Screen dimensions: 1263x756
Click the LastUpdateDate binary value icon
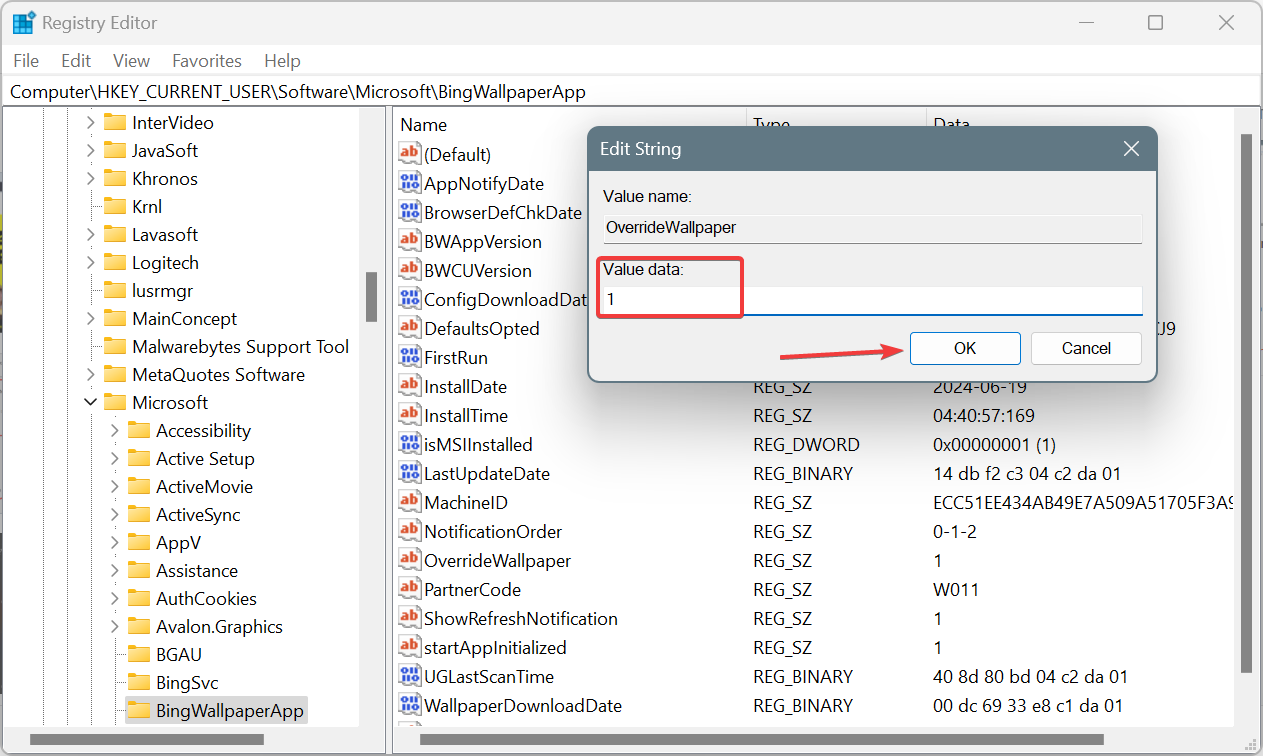click(409, 473)
